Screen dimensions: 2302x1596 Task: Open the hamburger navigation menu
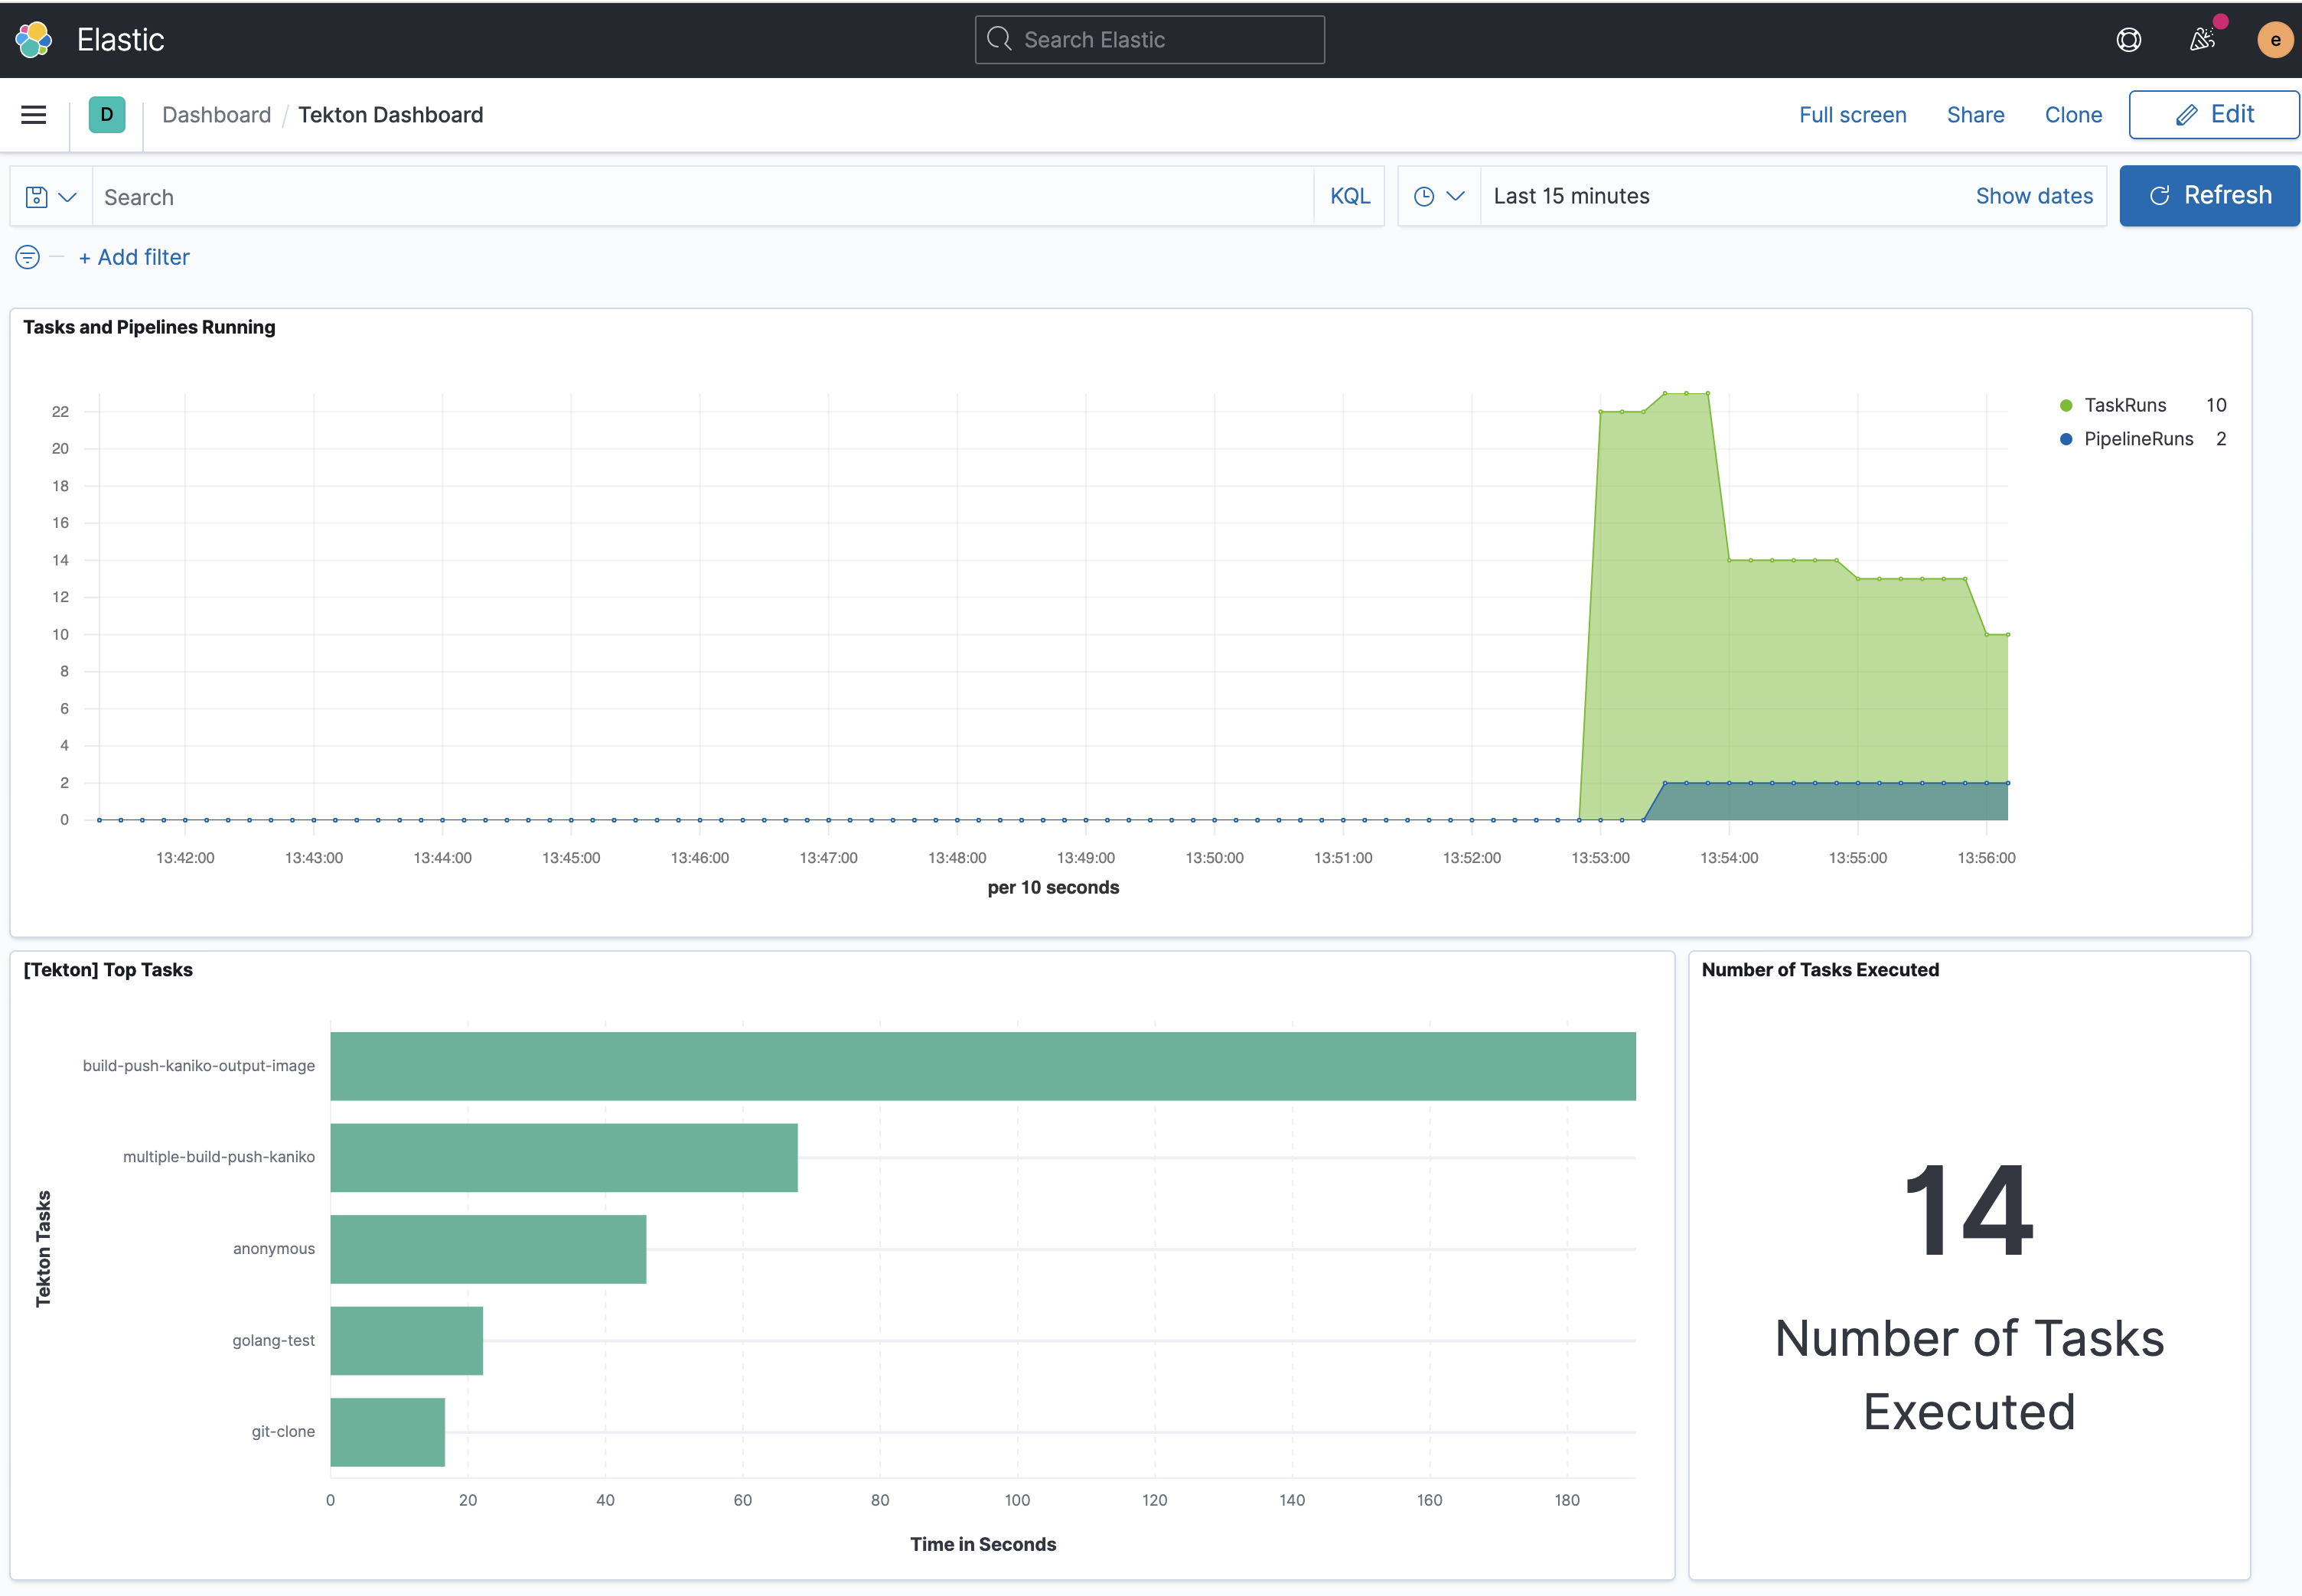coord(34,115)
